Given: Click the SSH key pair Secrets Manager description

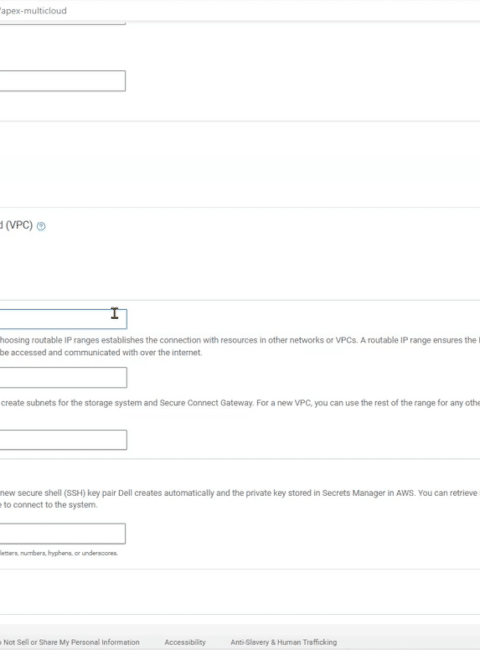Looking at the screenshot, I should pyautogui.click(x=240, y=499).
